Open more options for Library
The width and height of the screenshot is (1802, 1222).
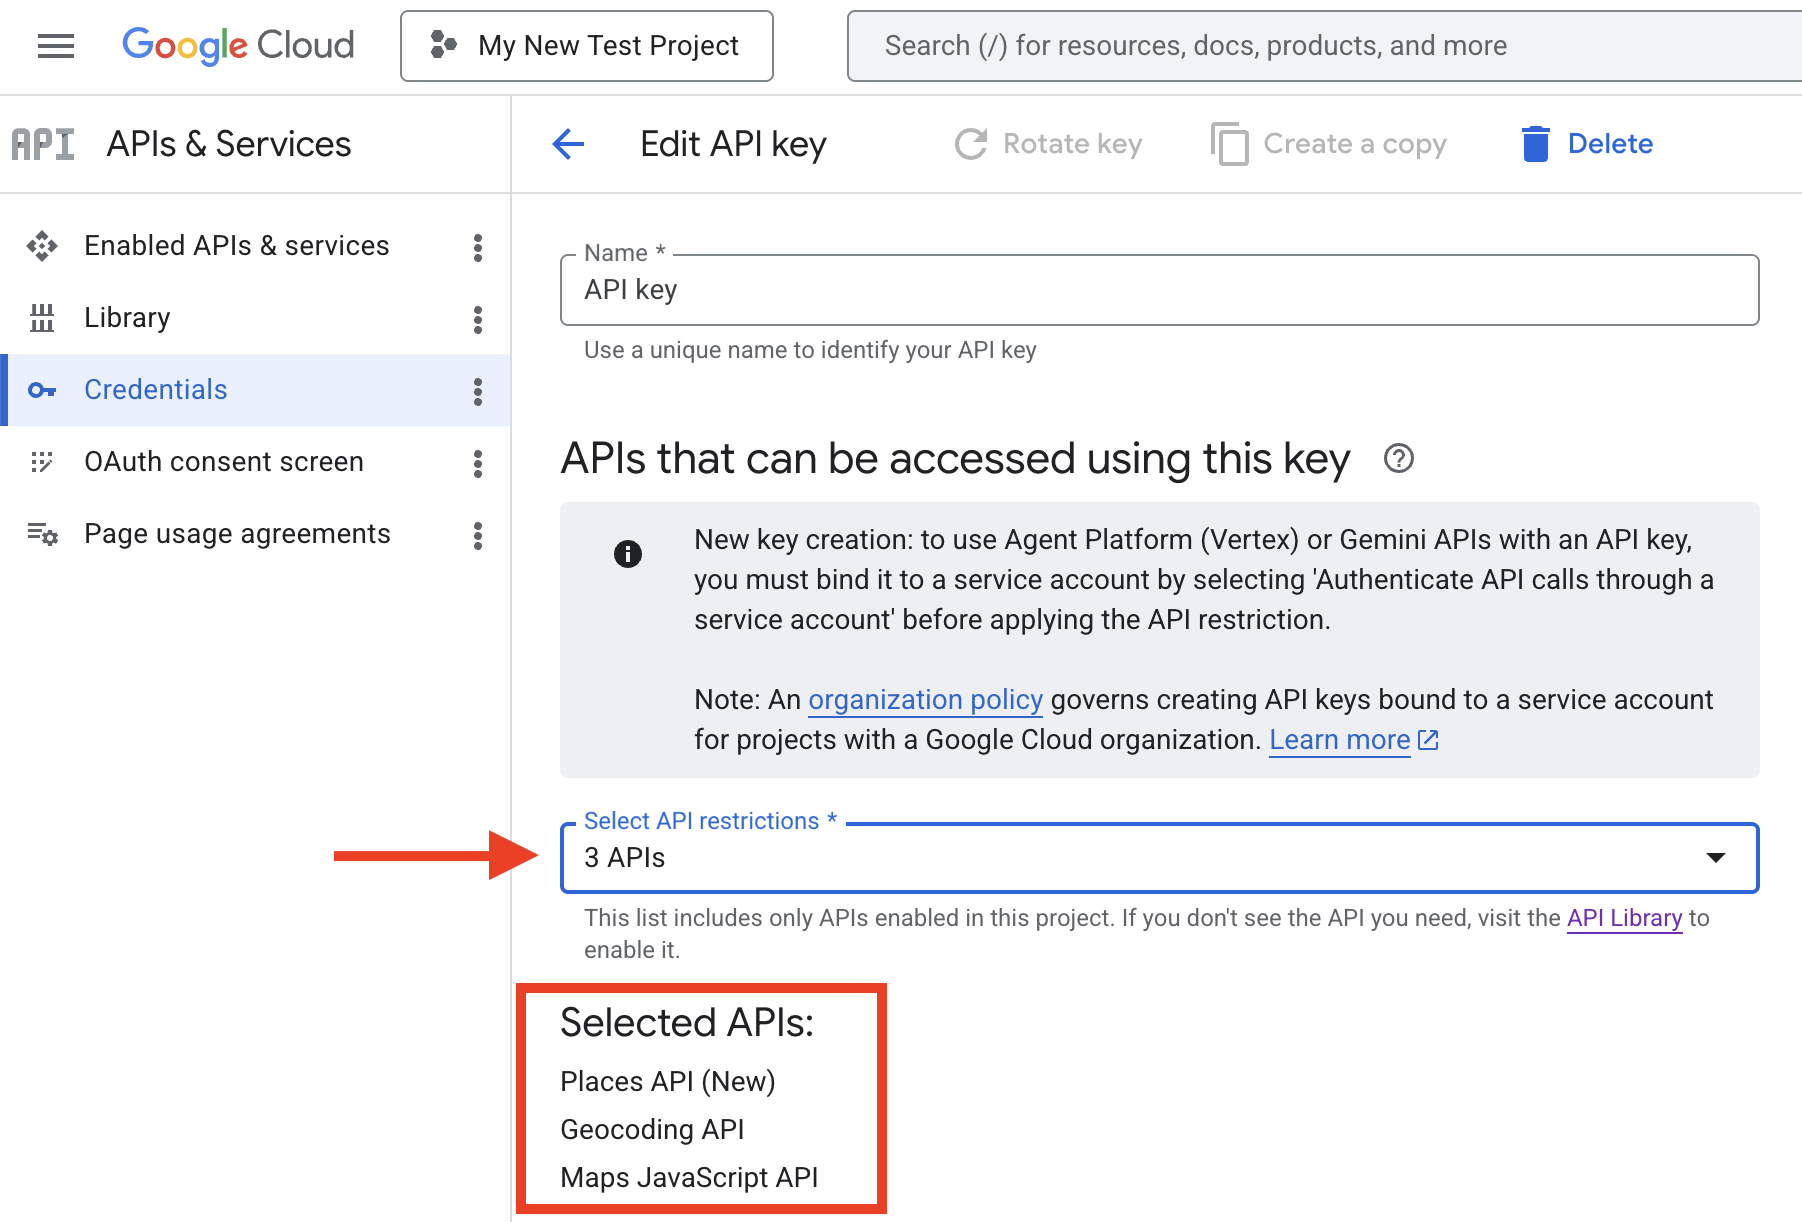478,319
